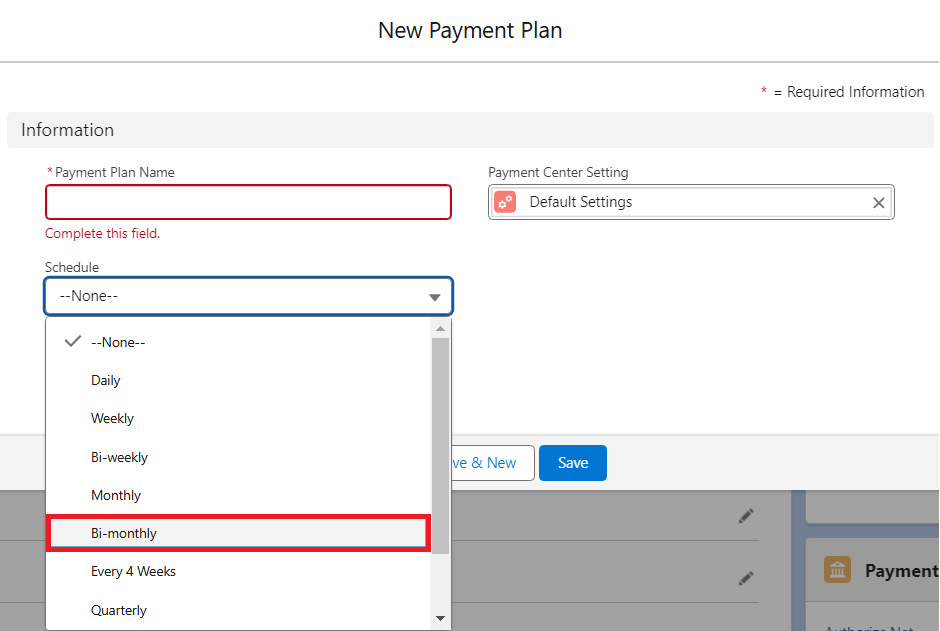Pick Quarterly from the schedule options

point(118,610)
